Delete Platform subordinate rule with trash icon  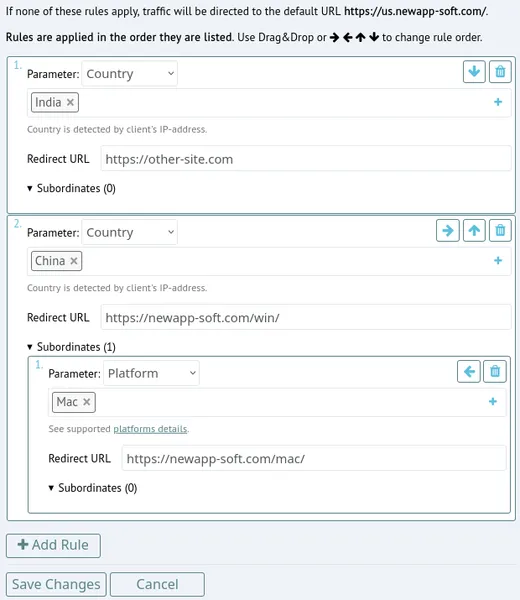[495, 371]
